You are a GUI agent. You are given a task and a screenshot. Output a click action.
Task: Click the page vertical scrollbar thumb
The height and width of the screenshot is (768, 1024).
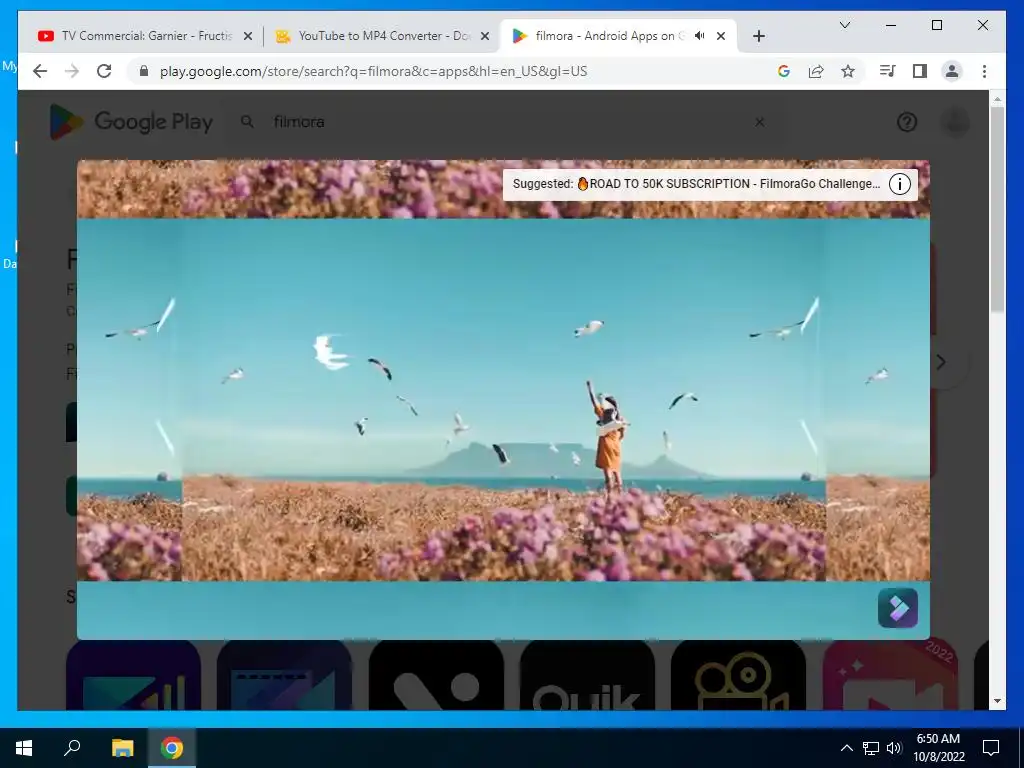[x=997, y=209]
